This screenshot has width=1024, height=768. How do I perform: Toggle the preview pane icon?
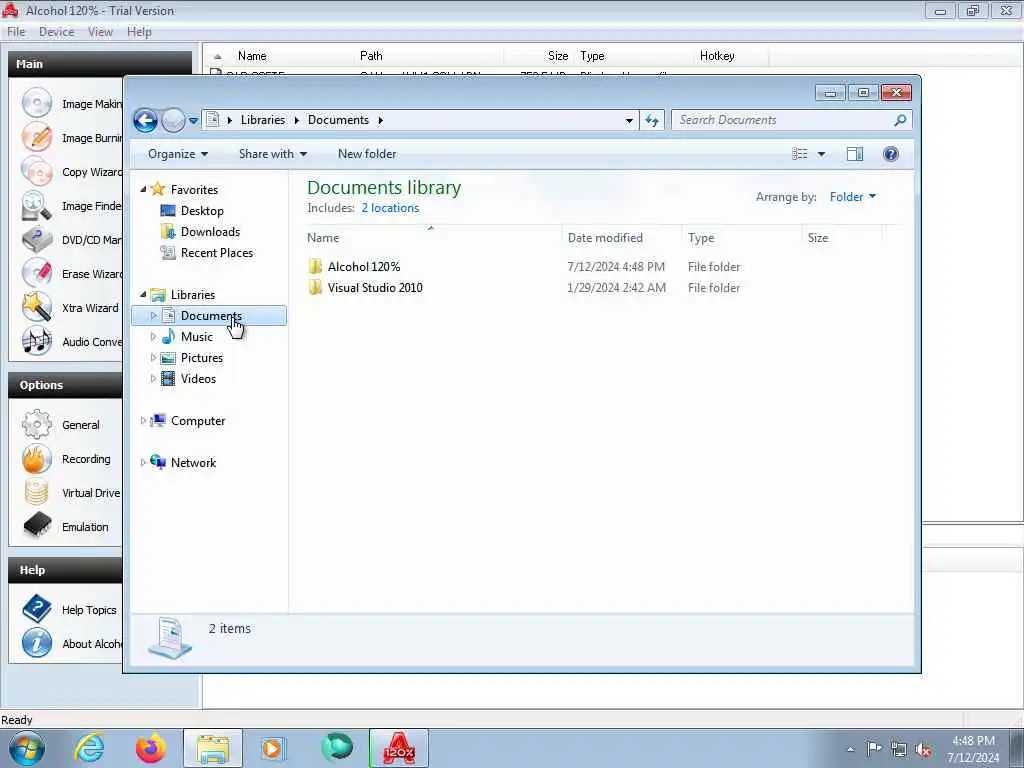point(854,154)
